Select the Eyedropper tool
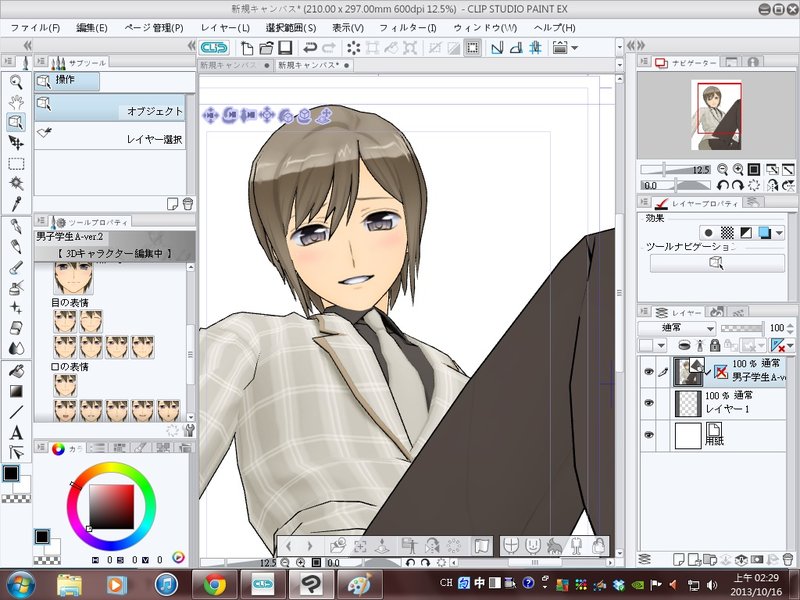Screen dimensions: 800x600 (x=16, y=204)
